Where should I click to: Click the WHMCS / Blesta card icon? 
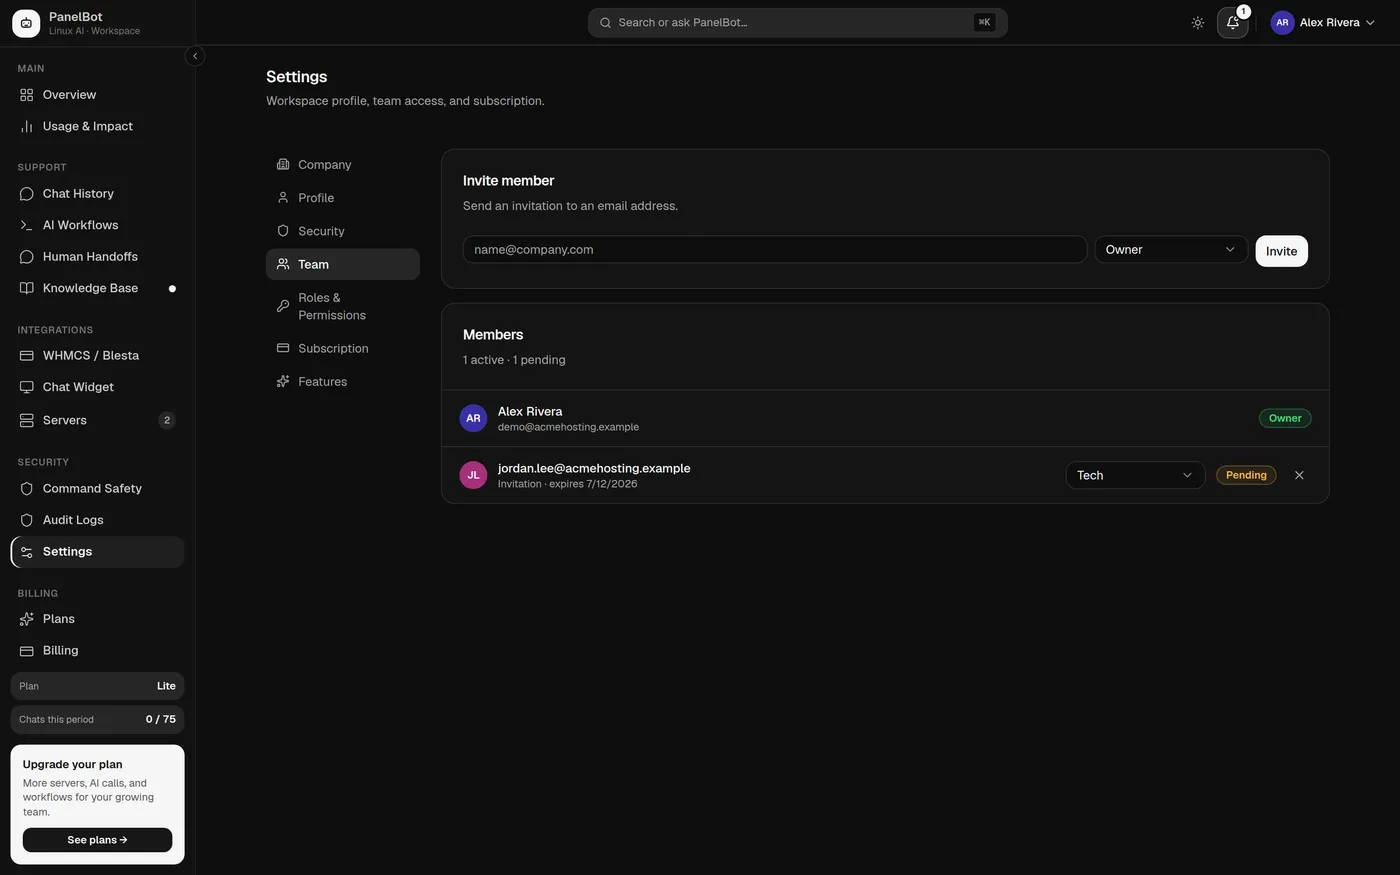click(x=27, y=356)
